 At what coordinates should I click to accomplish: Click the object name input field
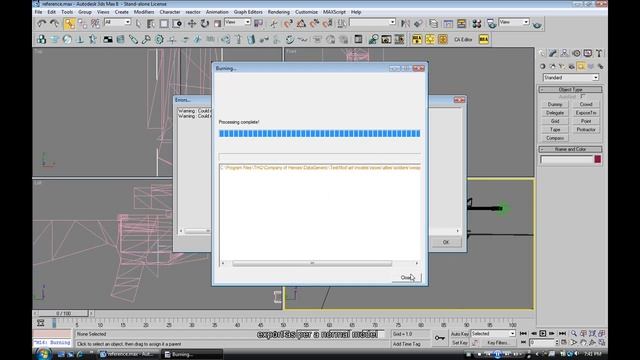pyautogui.click(x=567, y=159)
